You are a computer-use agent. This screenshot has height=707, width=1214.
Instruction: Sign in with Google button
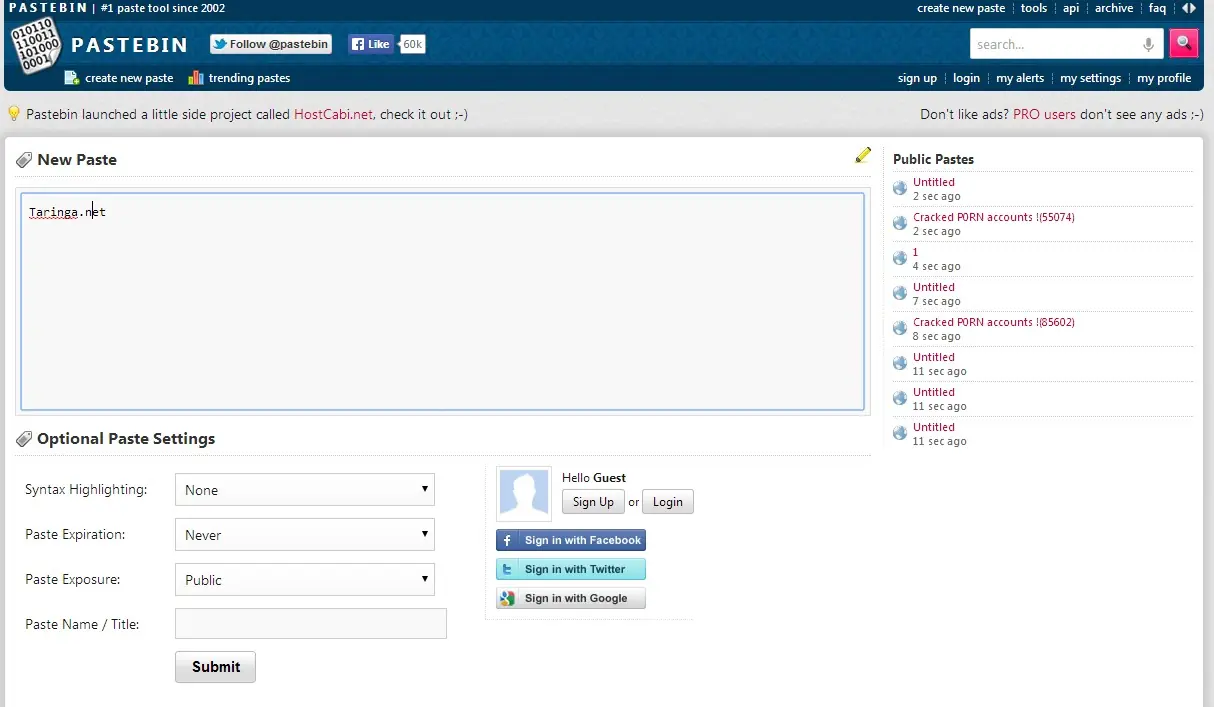[x=571, y=598]
